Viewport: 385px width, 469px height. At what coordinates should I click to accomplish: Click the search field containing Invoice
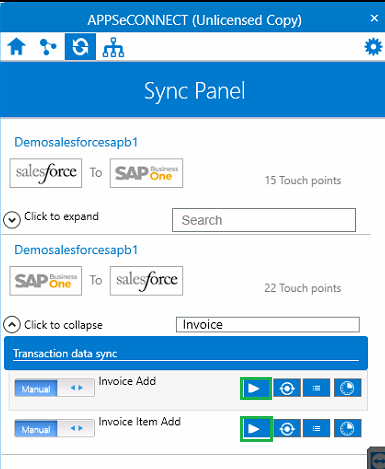pos(268,325)
